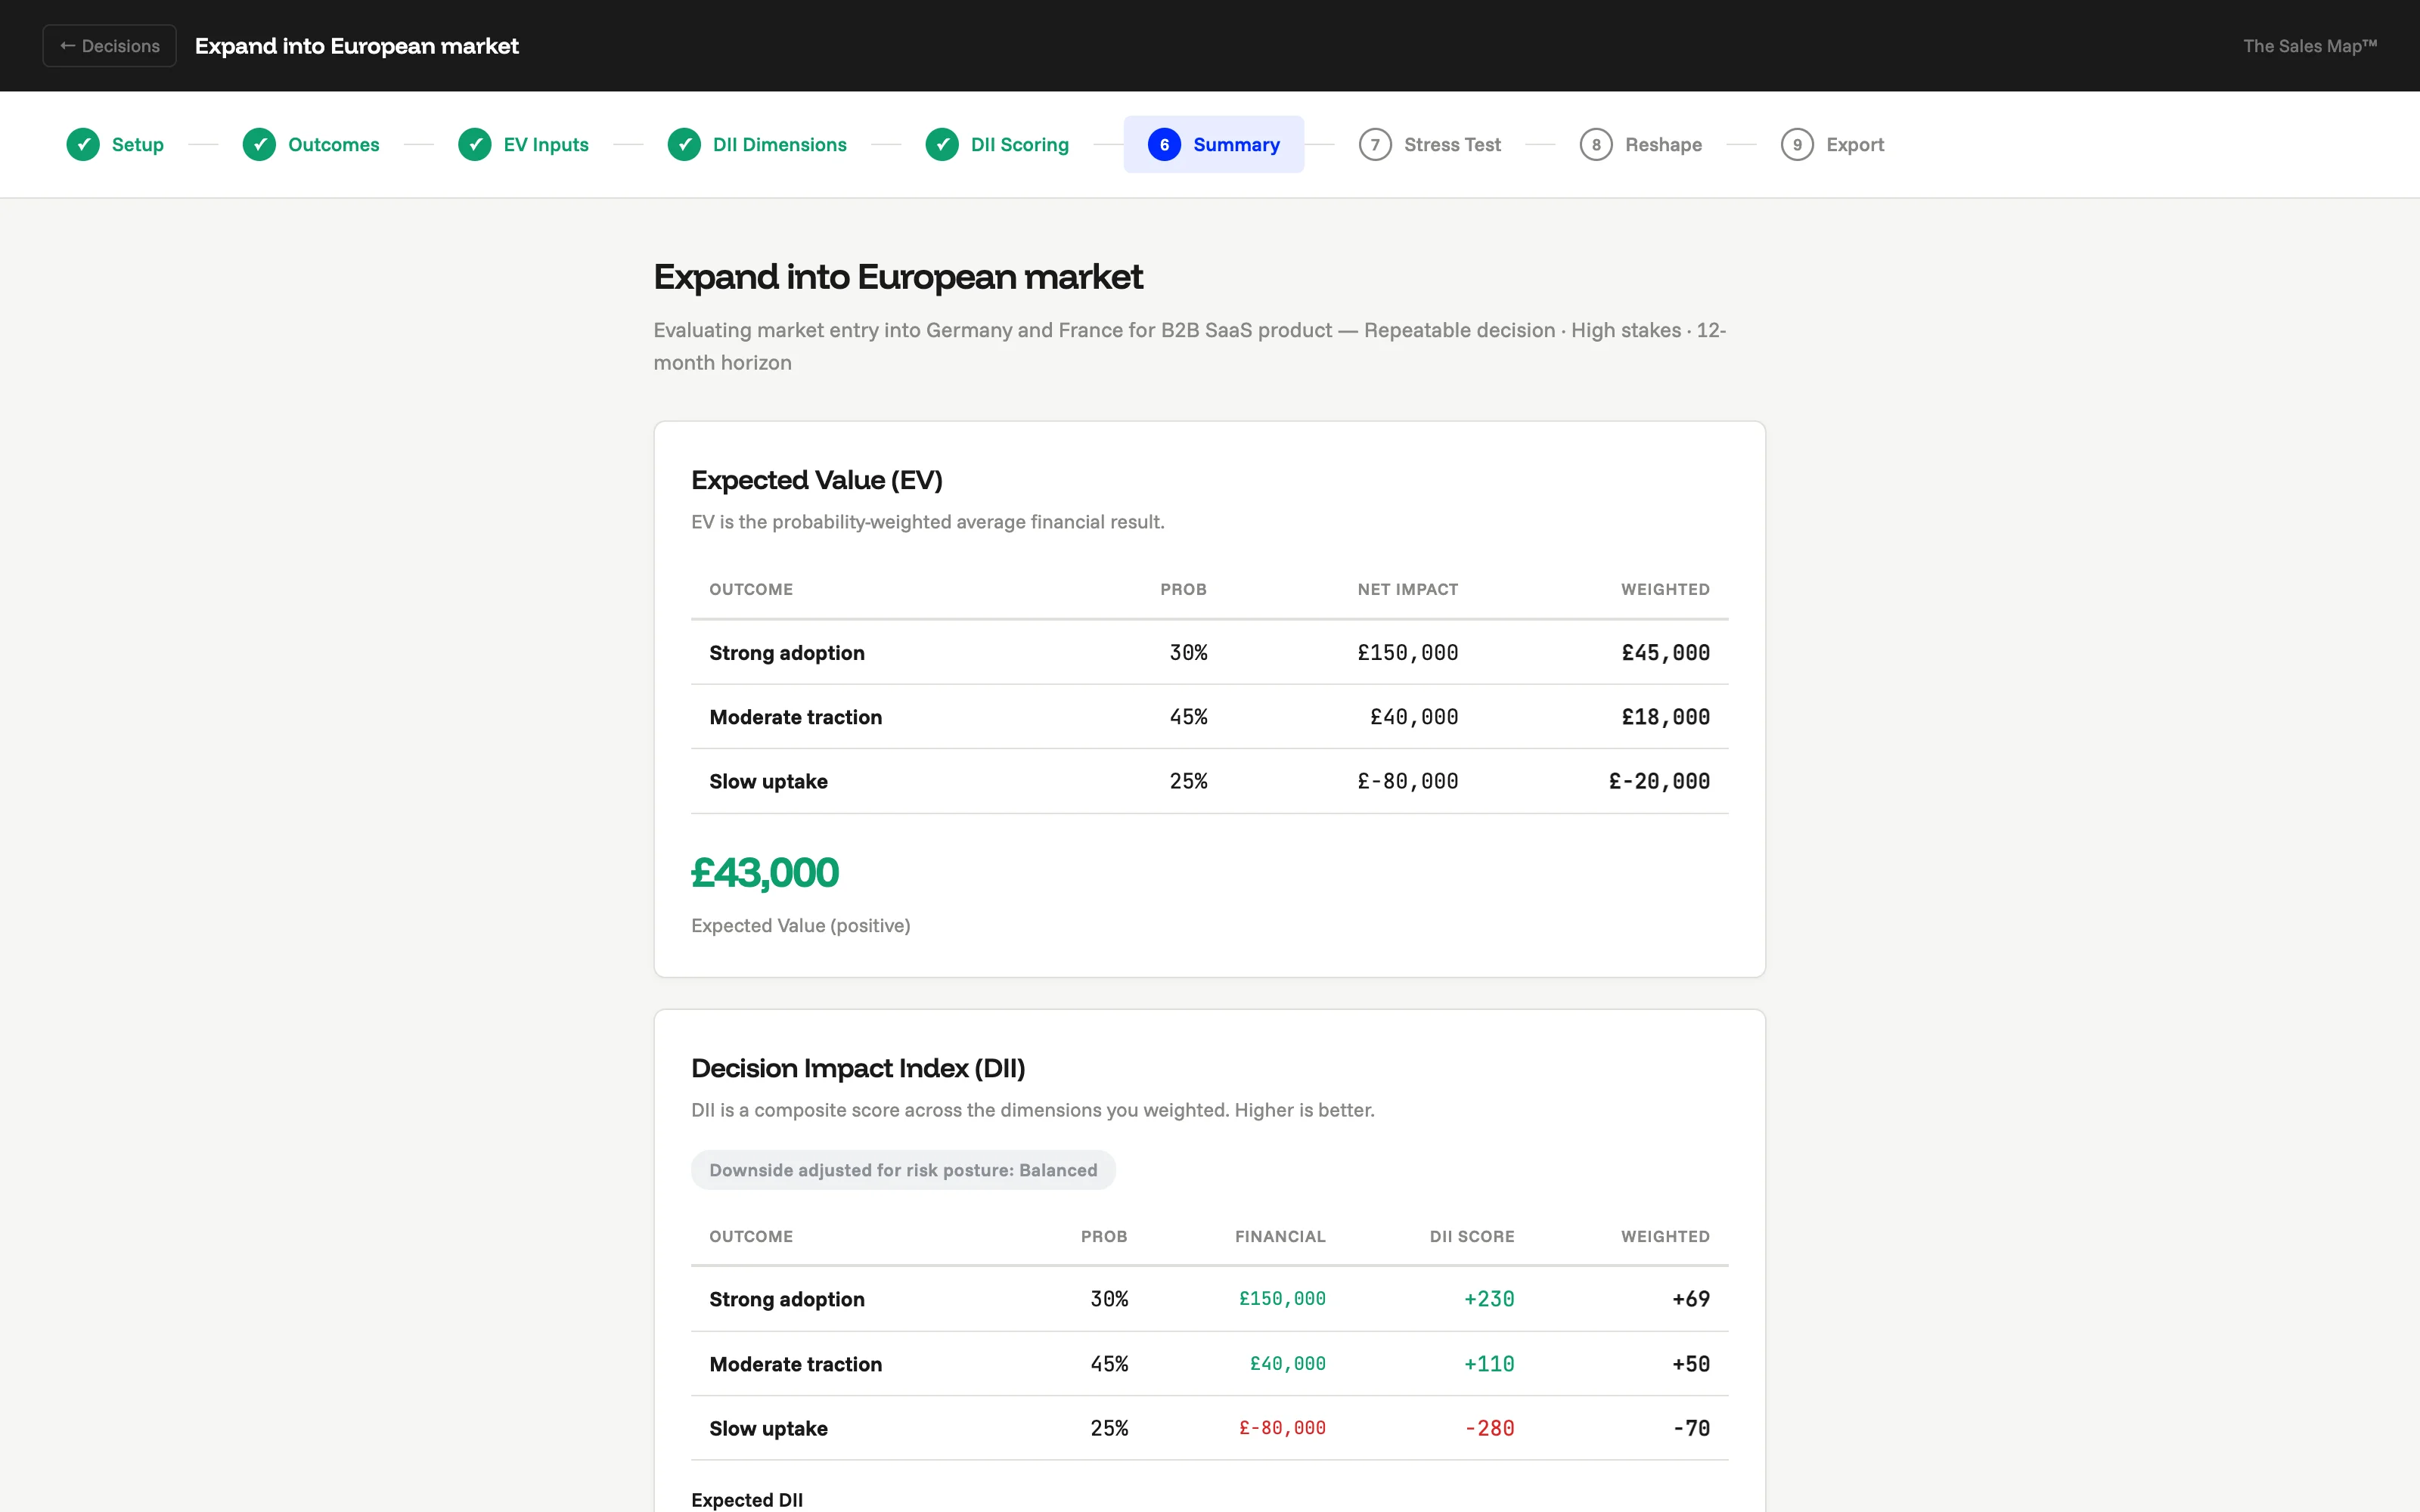Go to the DII Scoring step label

point(1019,144)
